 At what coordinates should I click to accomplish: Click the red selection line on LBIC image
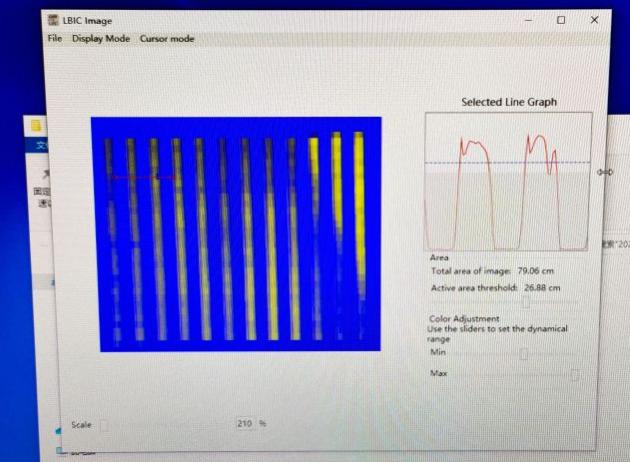140,177
